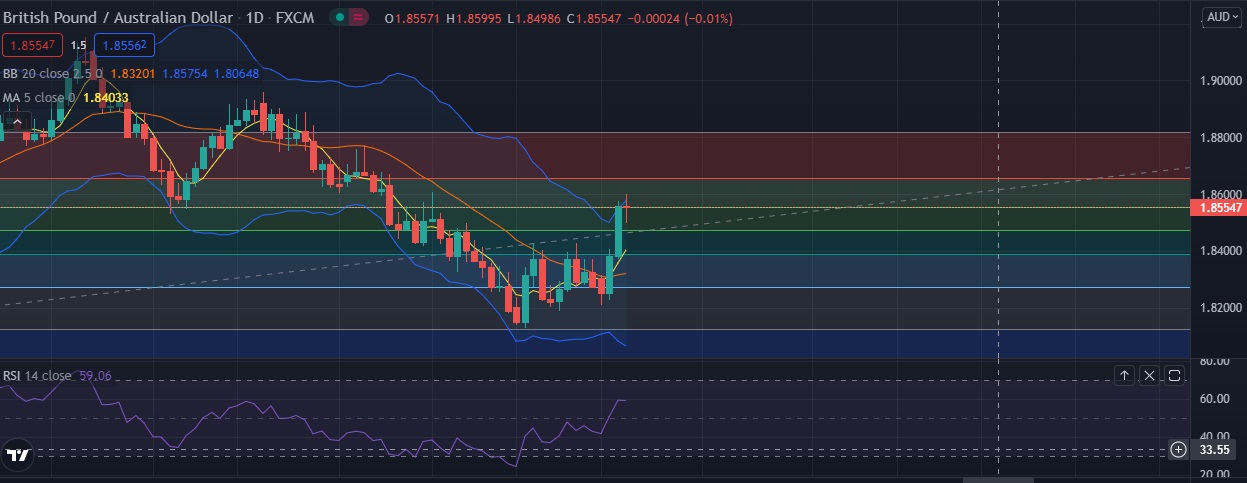Collapse the indicator legend with the chevron
This screenshot has height=483, width=1247.
[17, 121]
